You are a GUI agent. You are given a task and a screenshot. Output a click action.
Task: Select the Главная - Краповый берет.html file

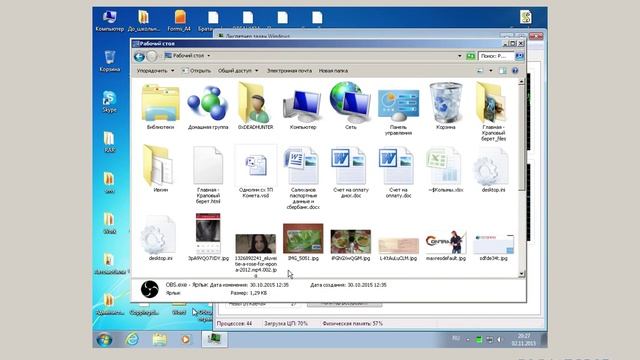point(208,175)
